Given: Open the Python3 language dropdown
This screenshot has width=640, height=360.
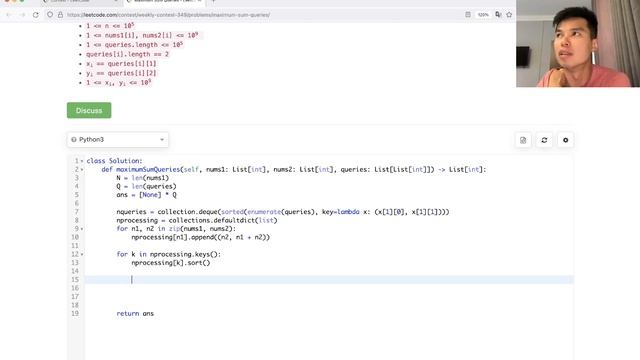Looking at the screenshot, I should tap(118, 140).
